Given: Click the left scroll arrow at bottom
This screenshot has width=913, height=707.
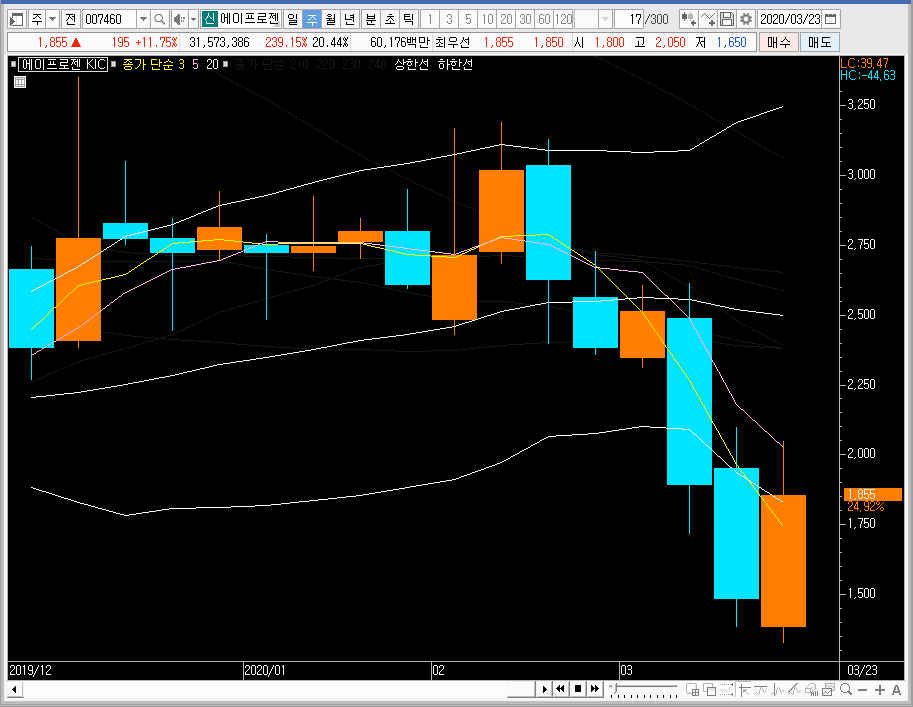Looking at the screenshot, I should point(15,690).
